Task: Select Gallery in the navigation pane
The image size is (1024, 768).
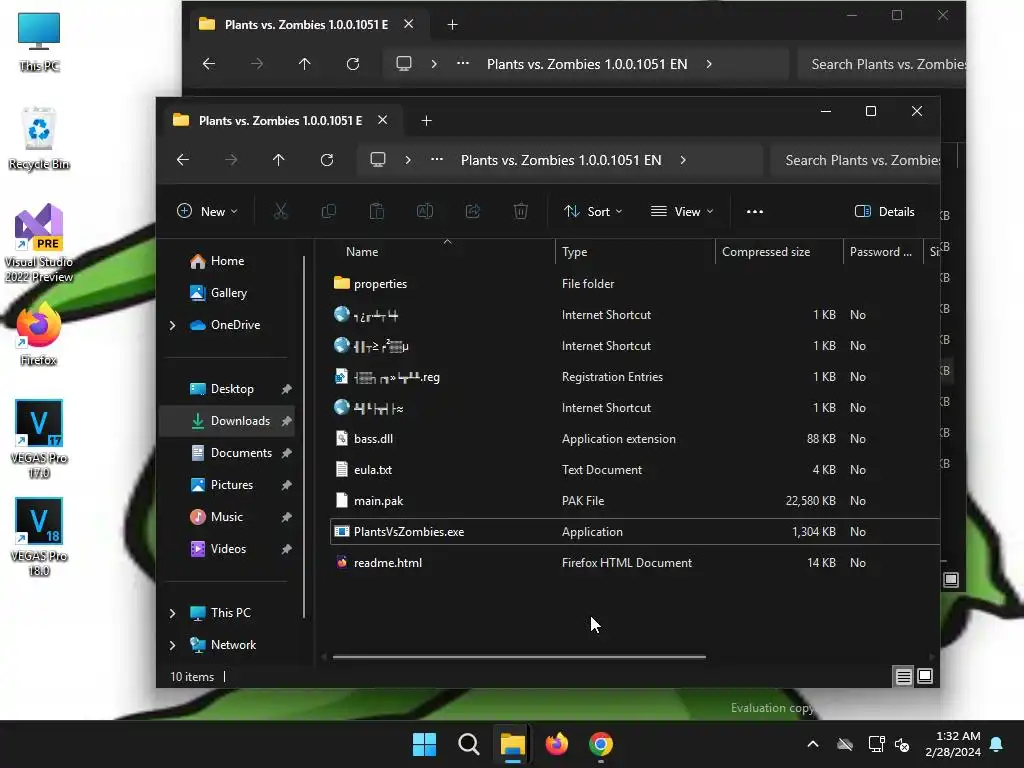Action: pyautogui.click(x=226, y=293)
